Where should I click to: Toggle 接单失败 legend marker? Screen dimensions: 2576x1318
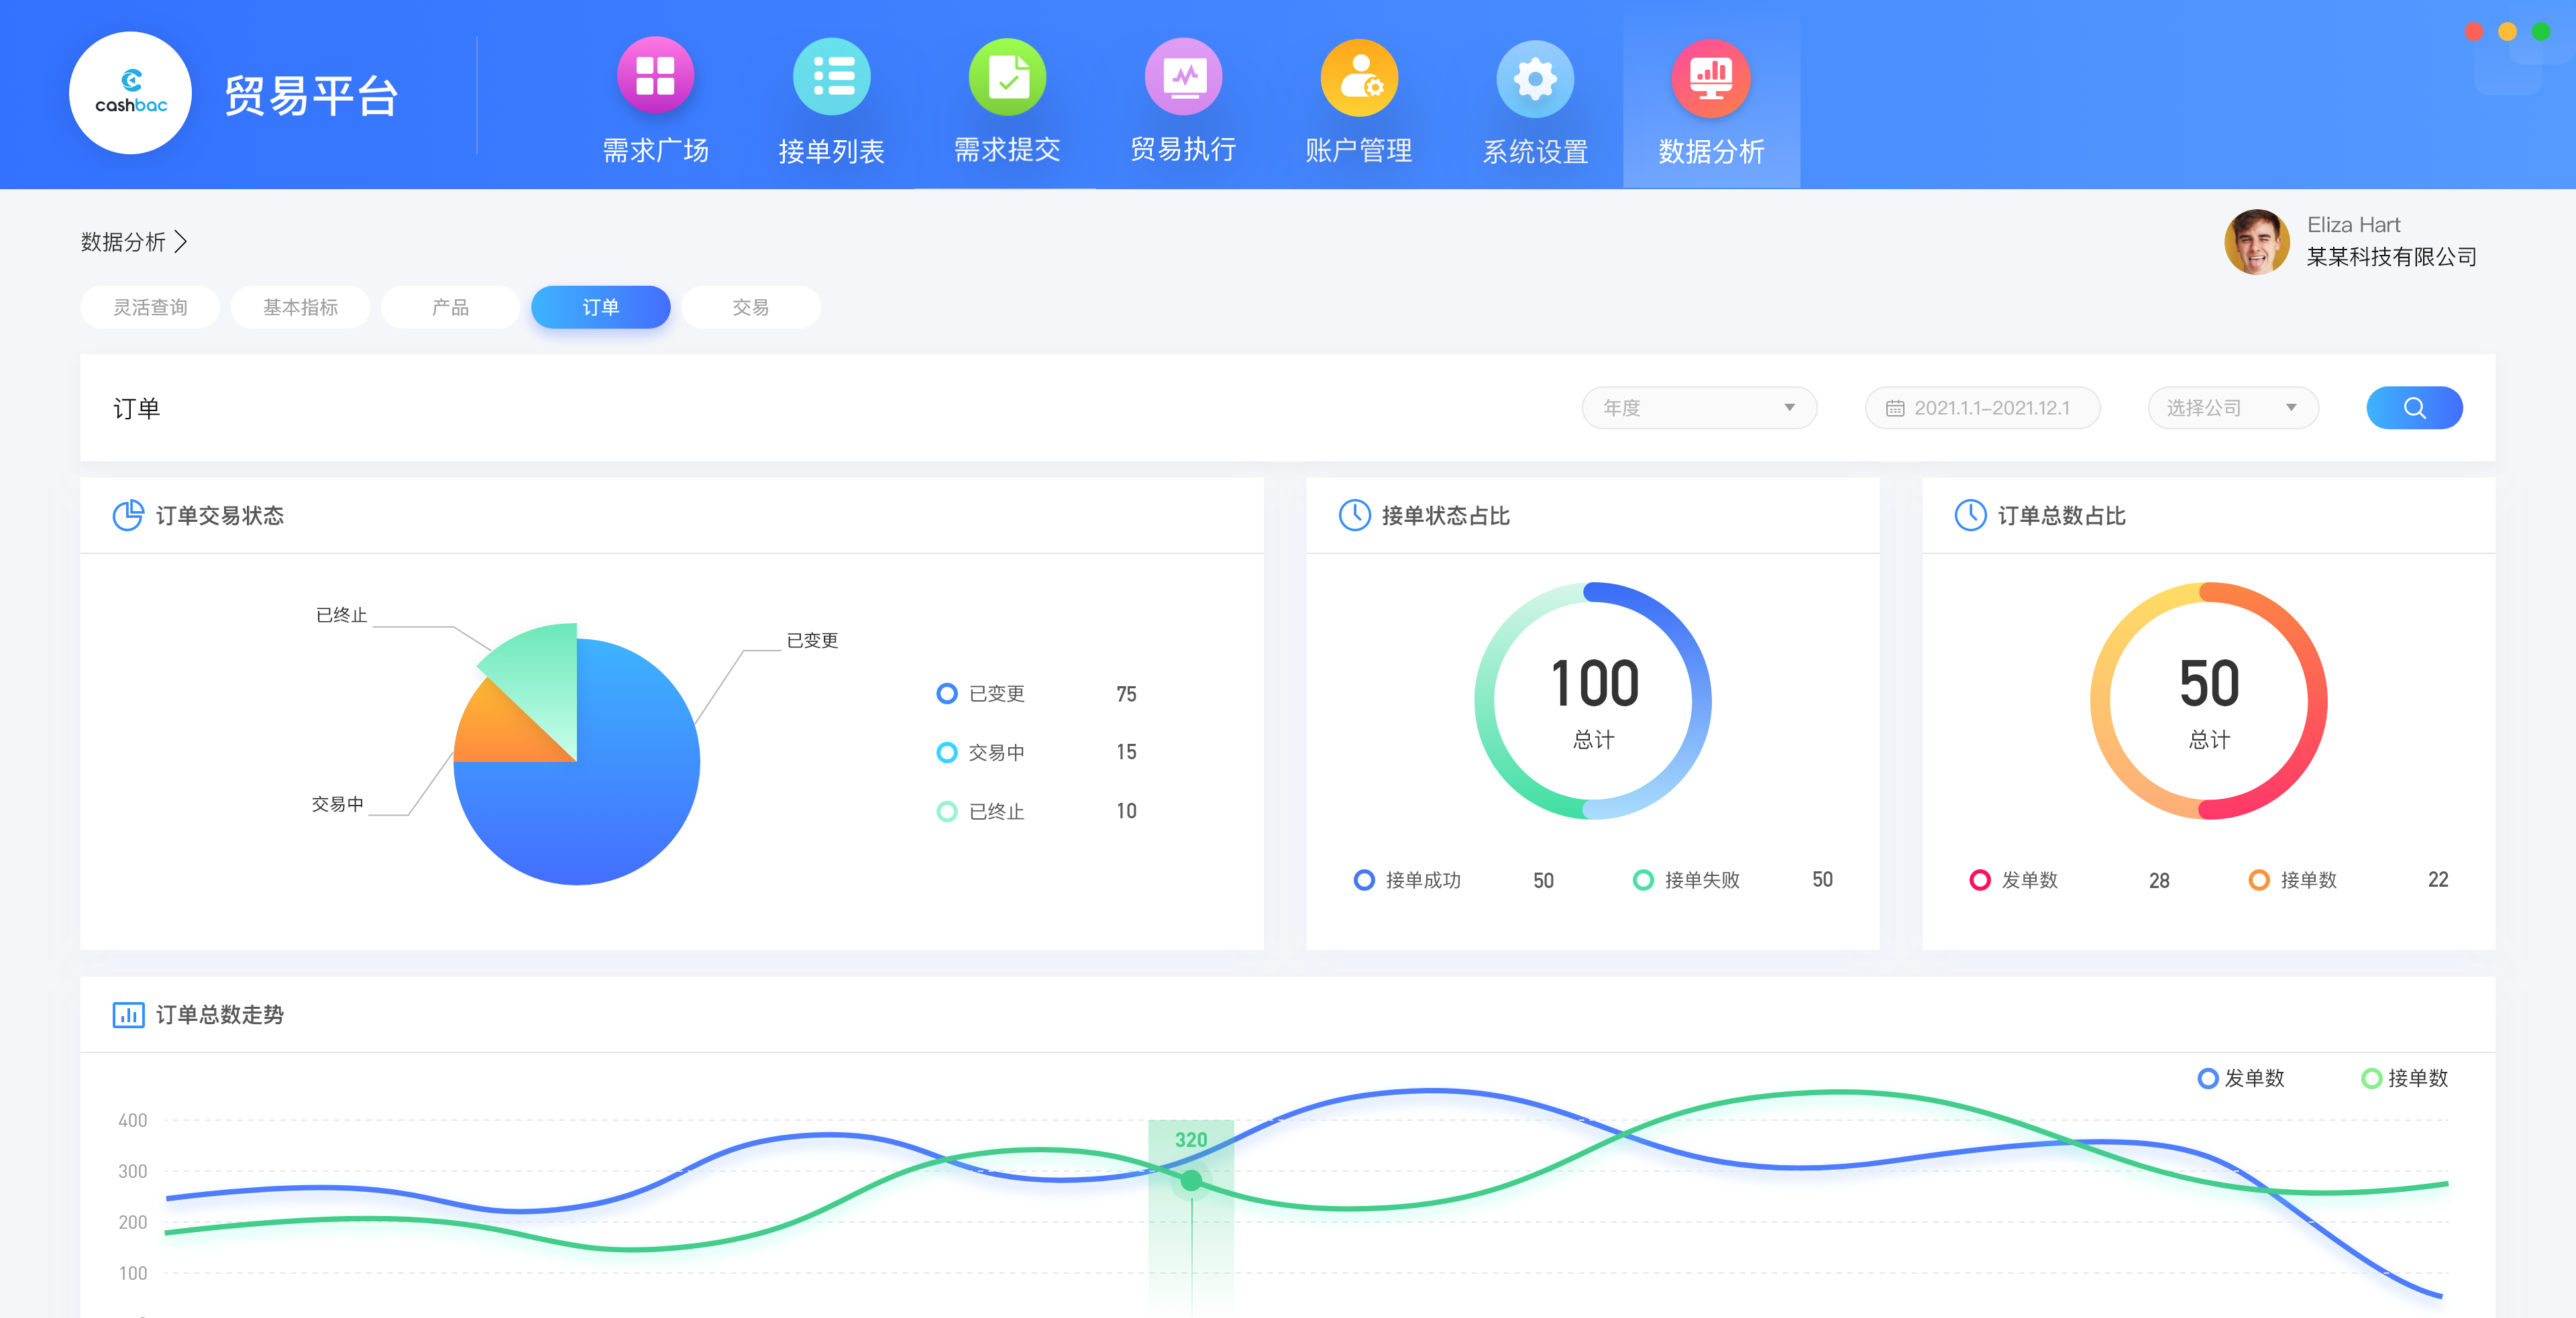[1642, 880]
